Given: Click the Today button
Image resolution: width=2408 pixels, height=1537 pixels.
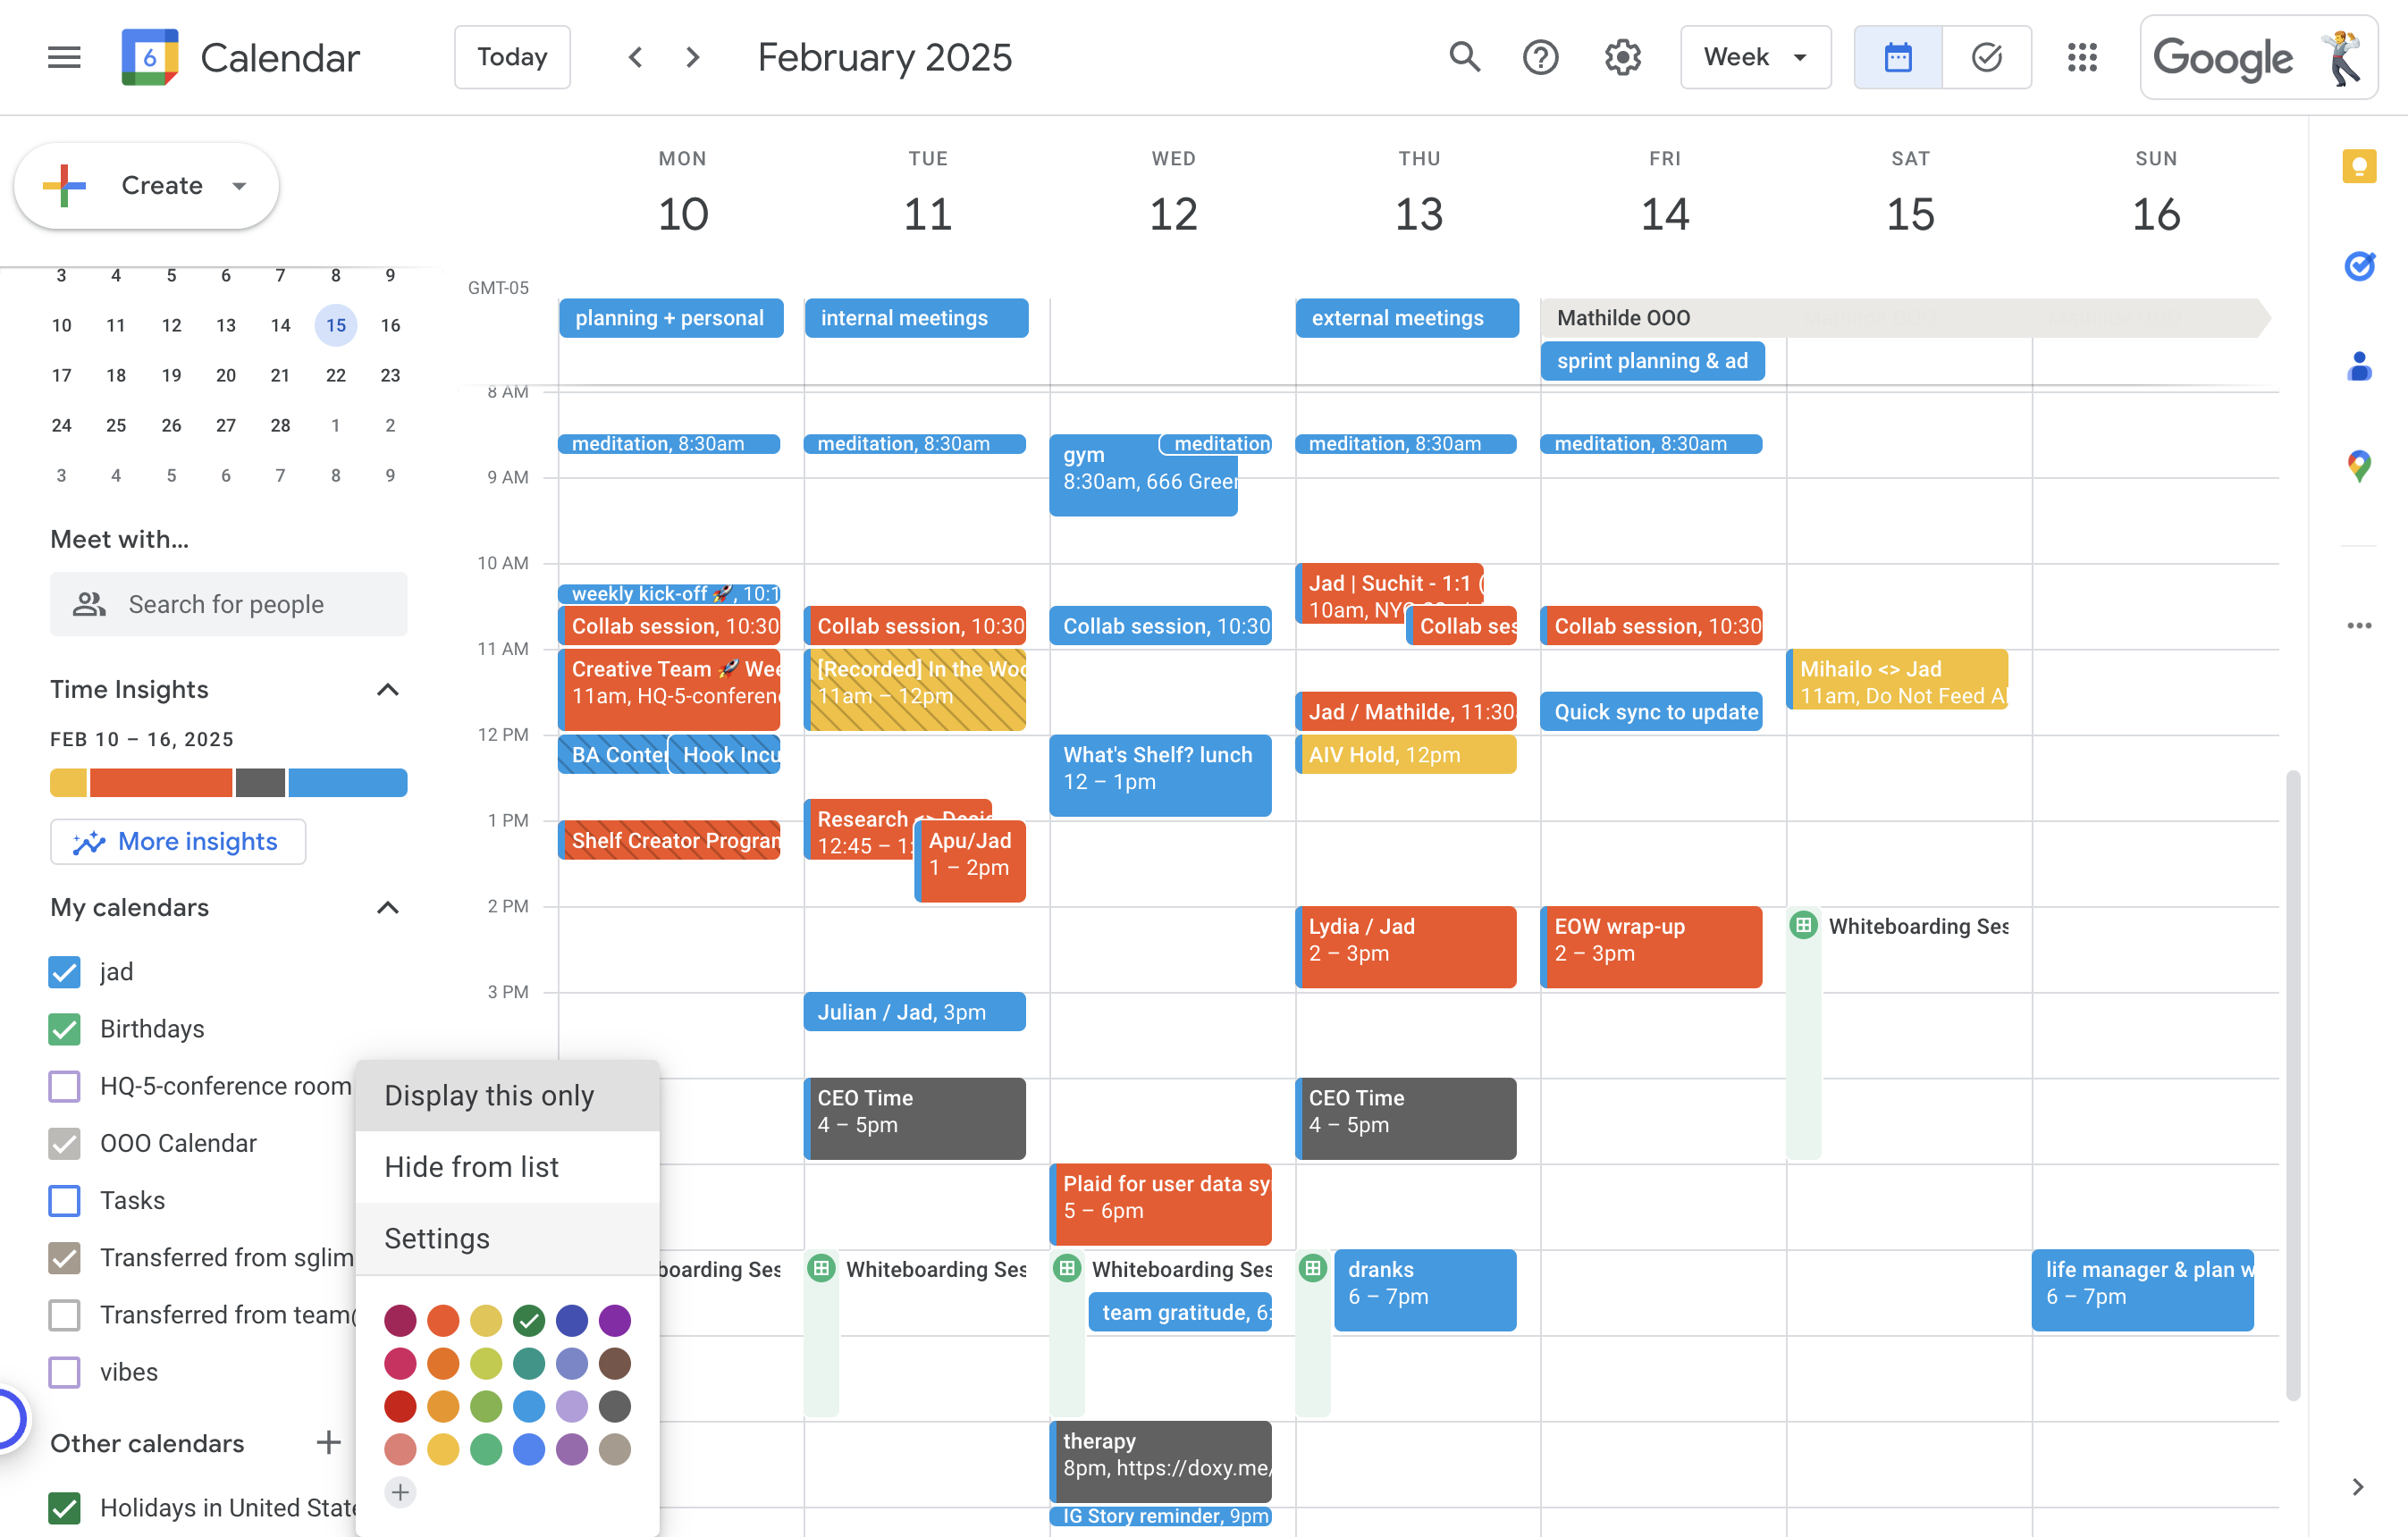Looking at the screenshot, I should [512, 57].
